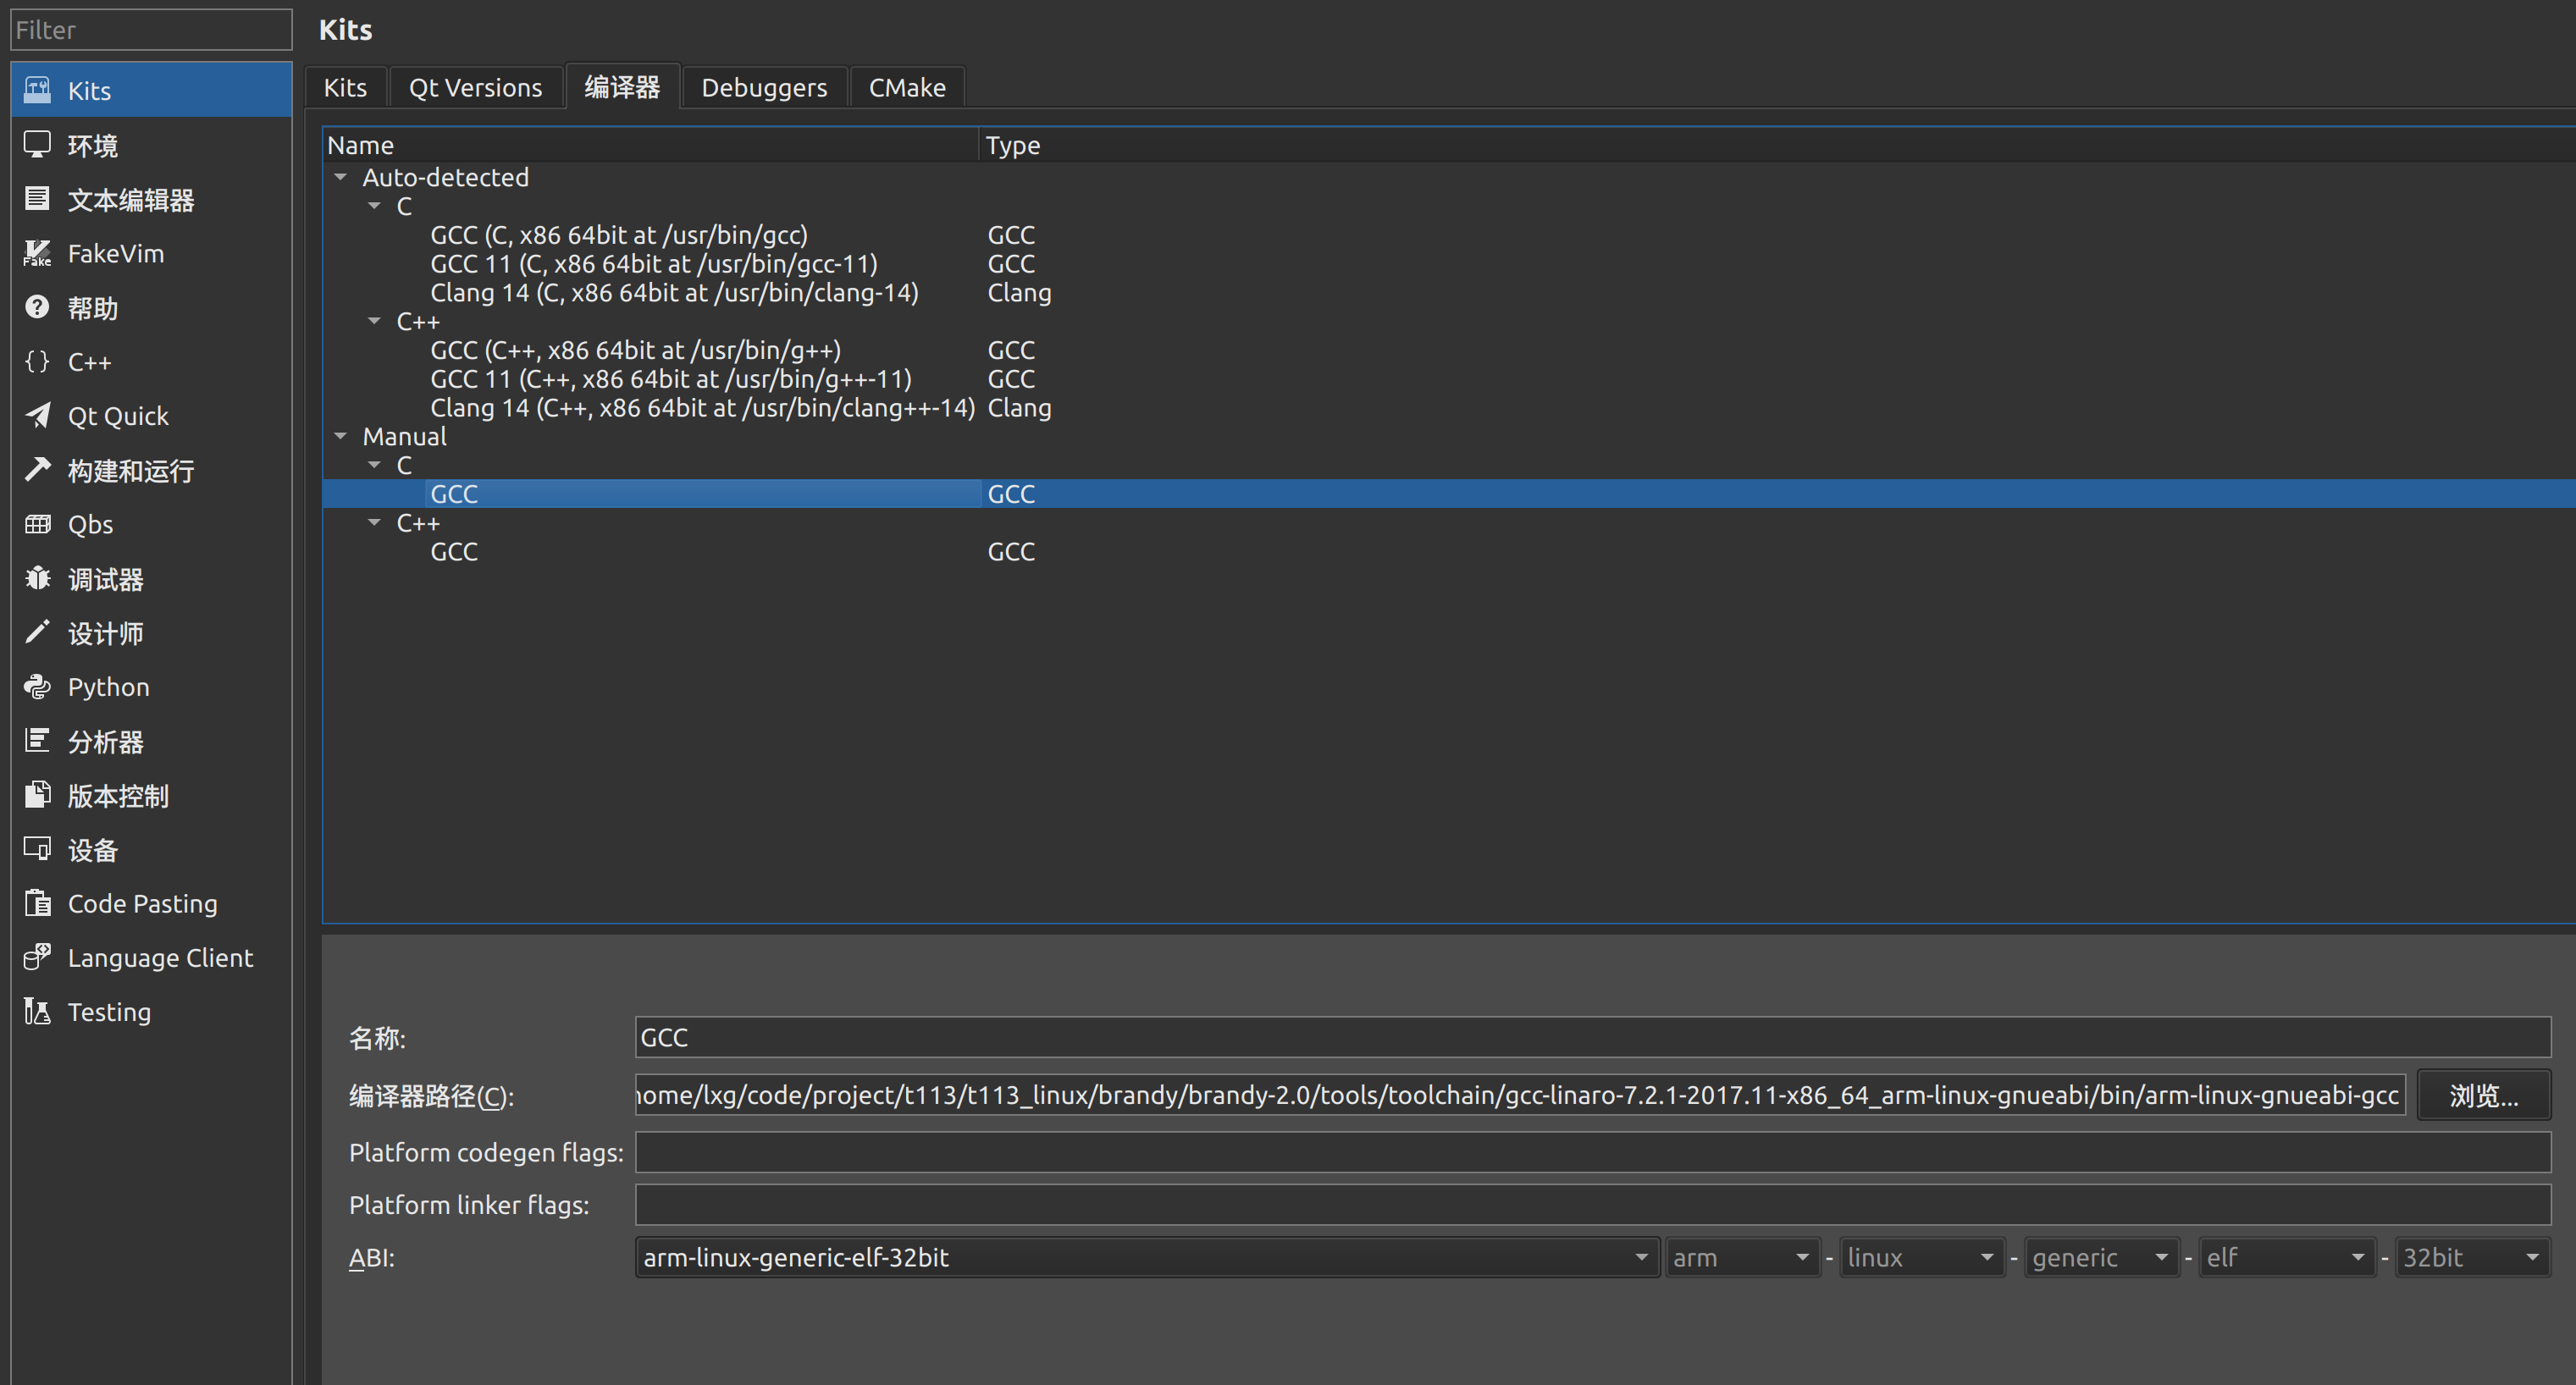Click the 浏览... browse button

tap(2483, 1095)
